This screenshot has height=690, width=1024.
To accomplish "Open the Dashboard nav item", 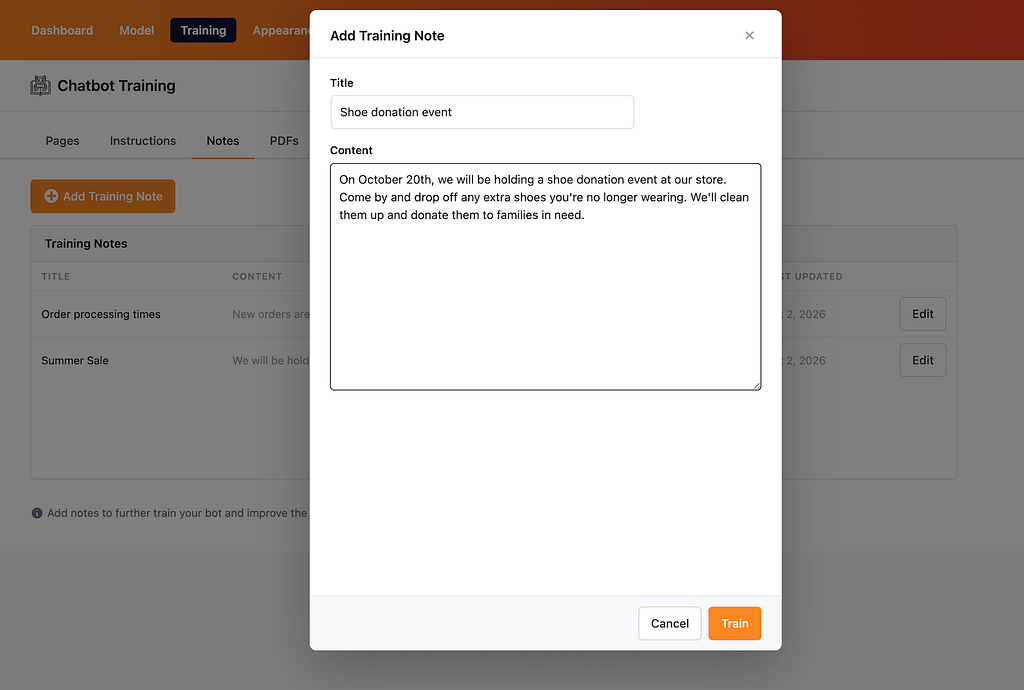I will [x=62, y=30].
